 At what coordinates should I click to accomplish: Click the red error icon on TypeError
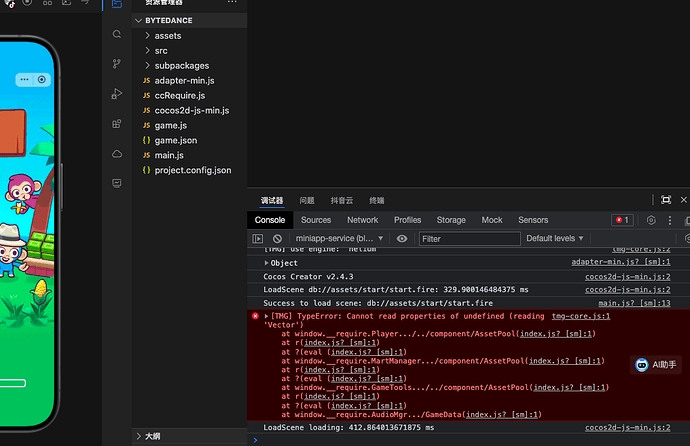[x=255, y=316]
